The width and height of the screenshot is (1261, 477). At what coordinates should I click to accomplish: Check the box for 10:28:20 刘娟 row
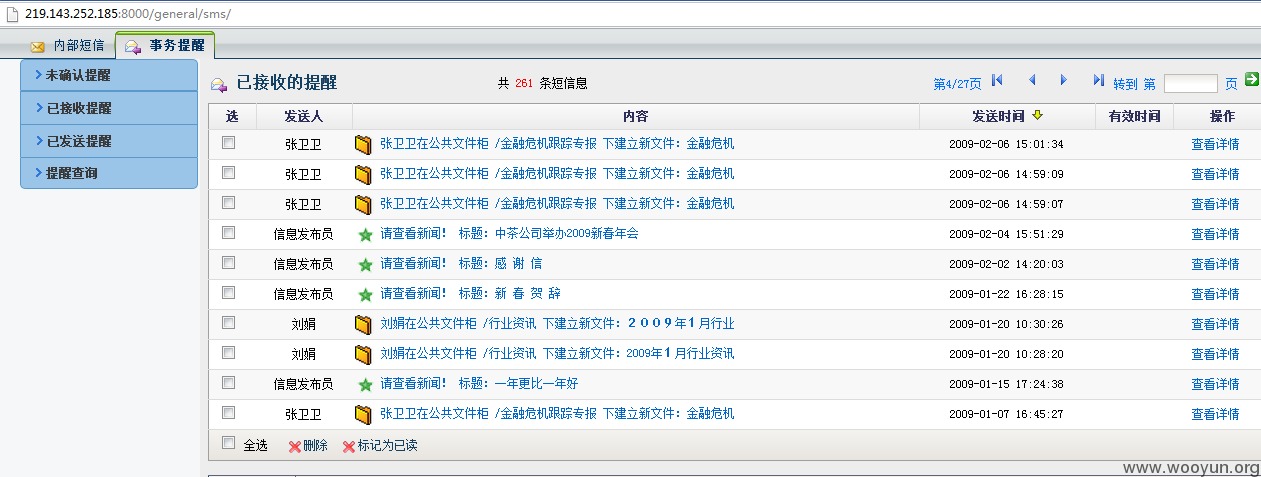229,353
